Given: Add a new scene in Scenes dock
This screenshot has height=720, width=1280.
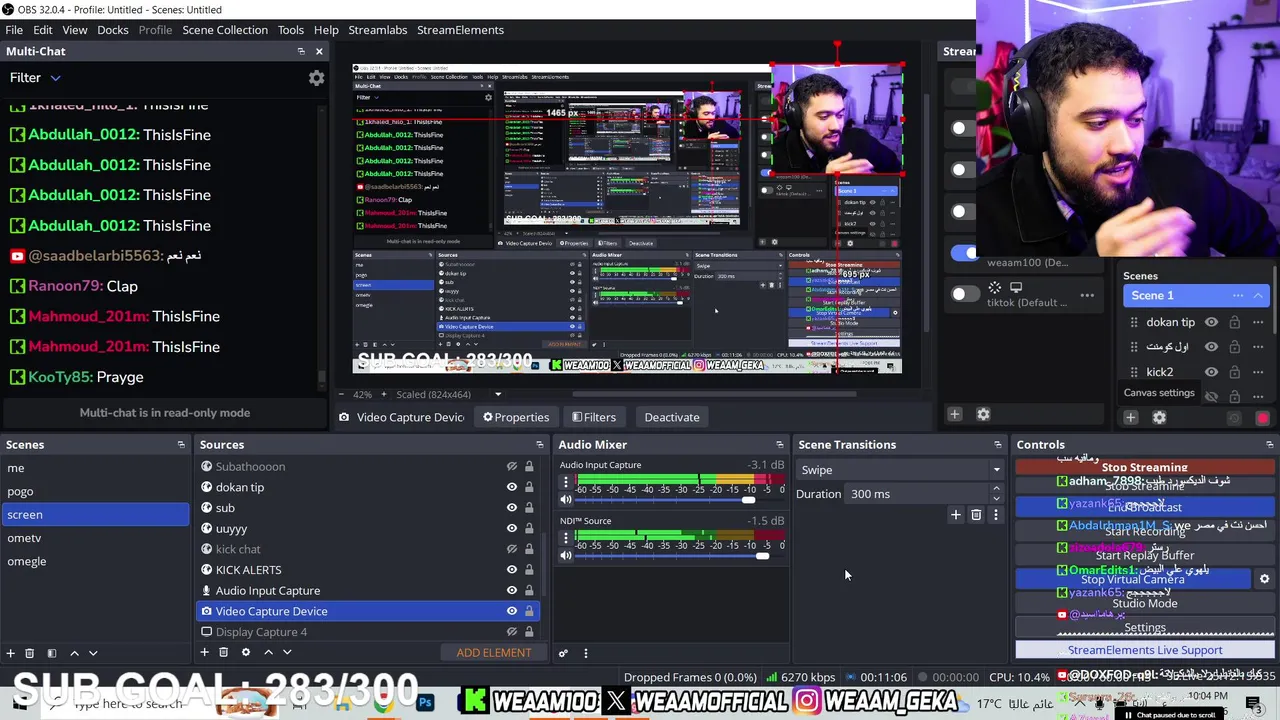Looking at the screenshot, I should click(10, 653).
